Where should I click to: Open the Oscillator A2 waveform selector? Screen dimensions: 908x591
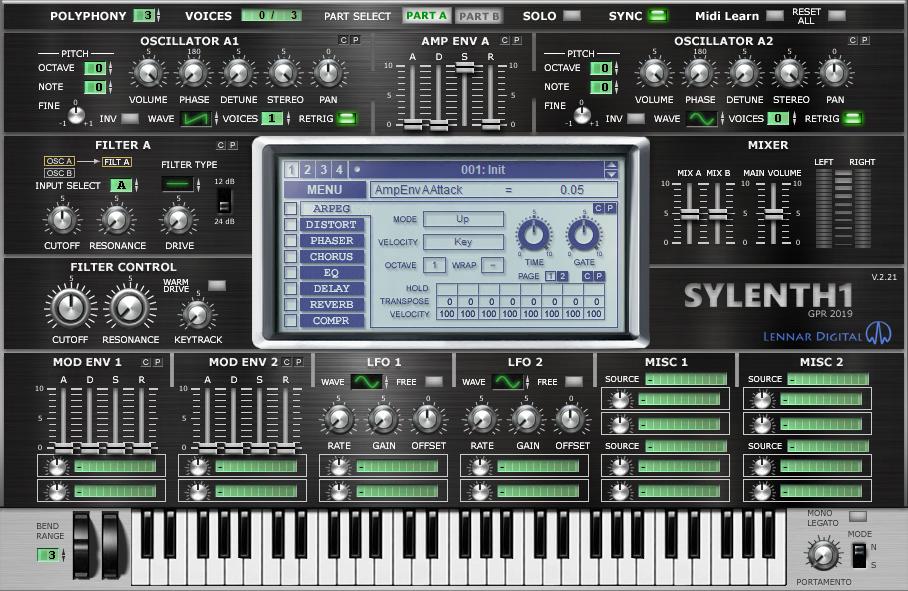pos(701,119)
